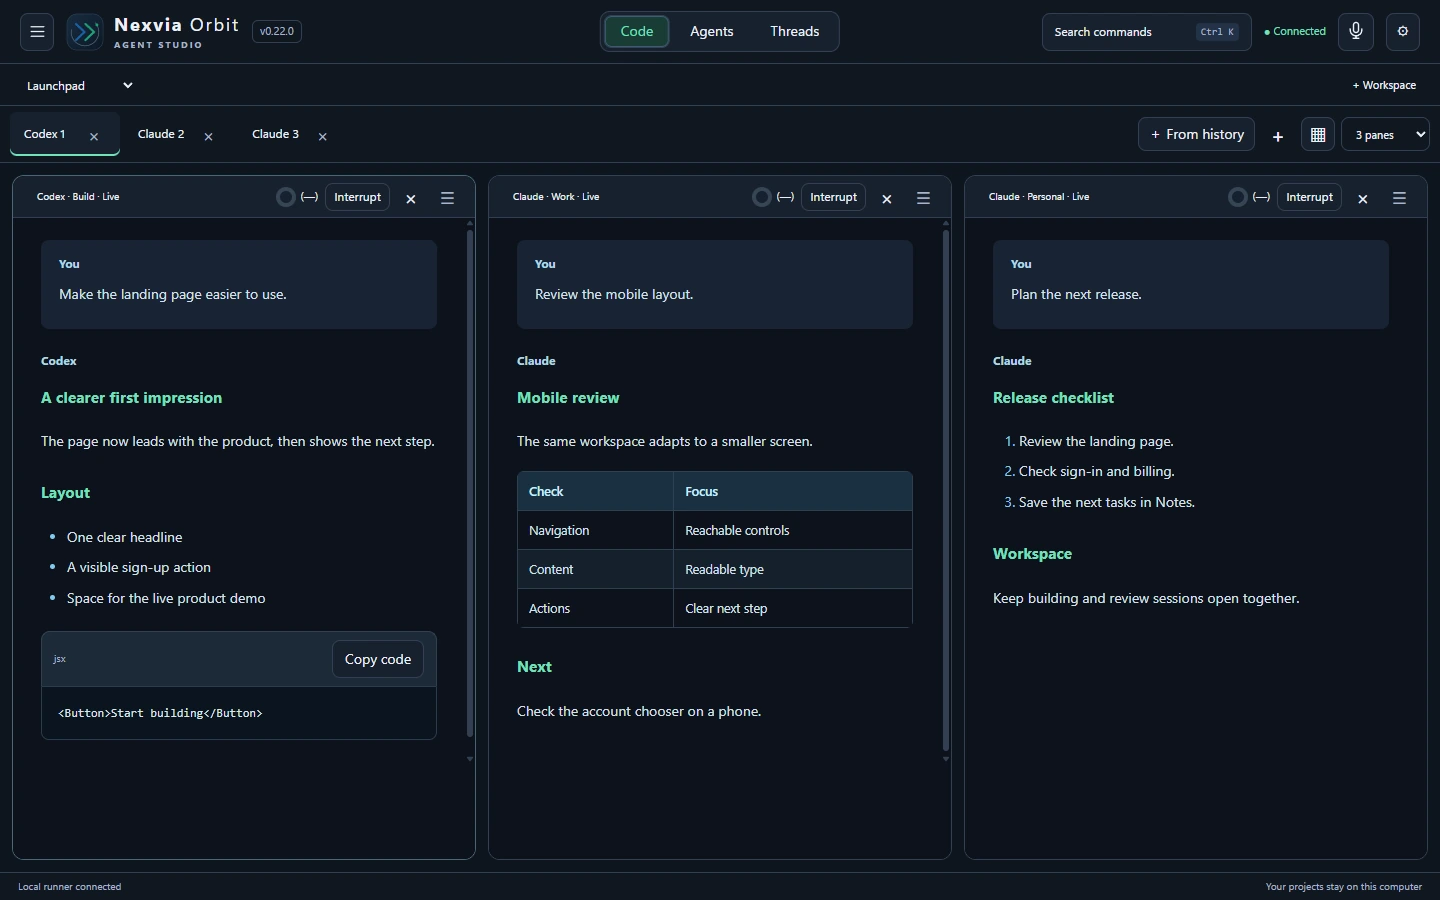Open the 3 panes dropdown
This screenshot has width=1440, height=900.
coord(1386,134)
